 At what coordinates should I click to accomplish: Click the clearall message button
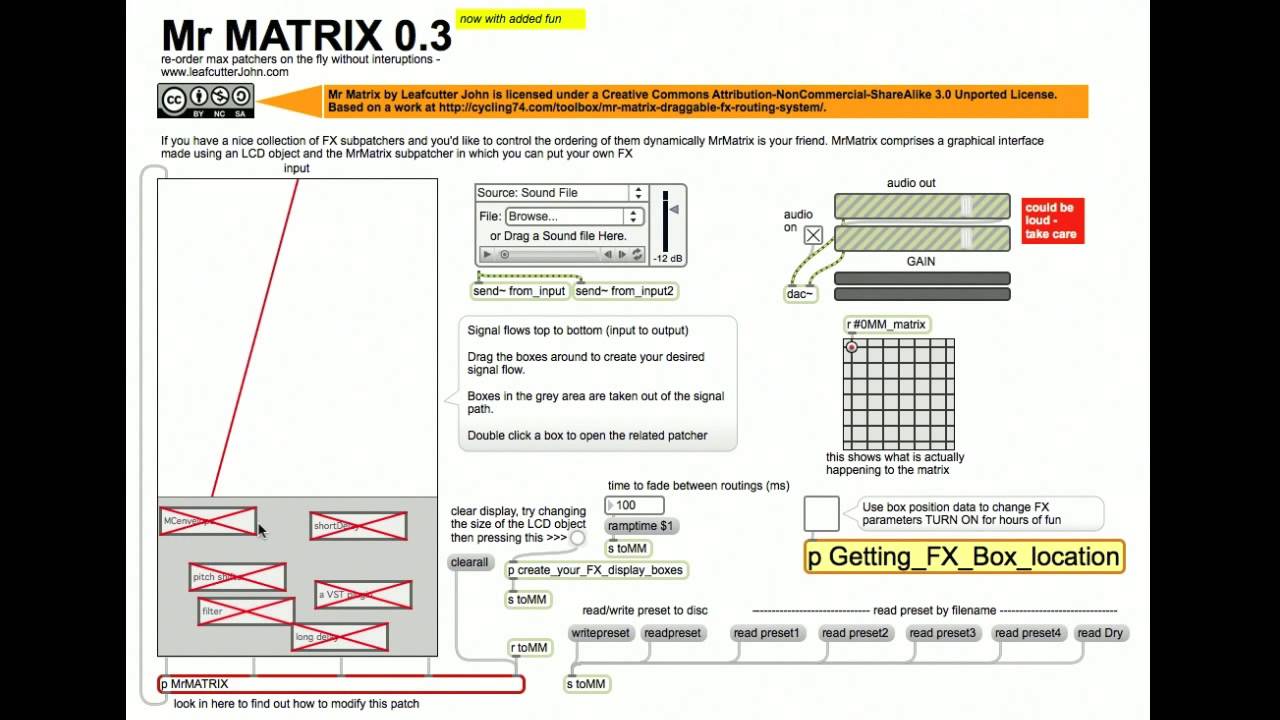[x=470, y=563]
